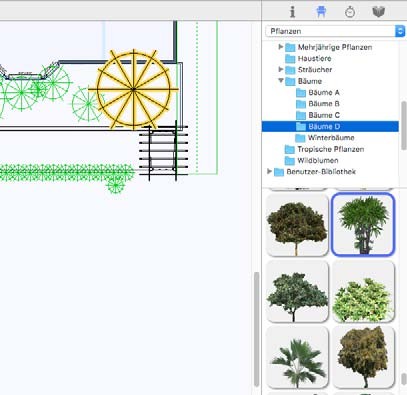
Task: Open the info inspector tab icon
Action: [x=292, y=12]
